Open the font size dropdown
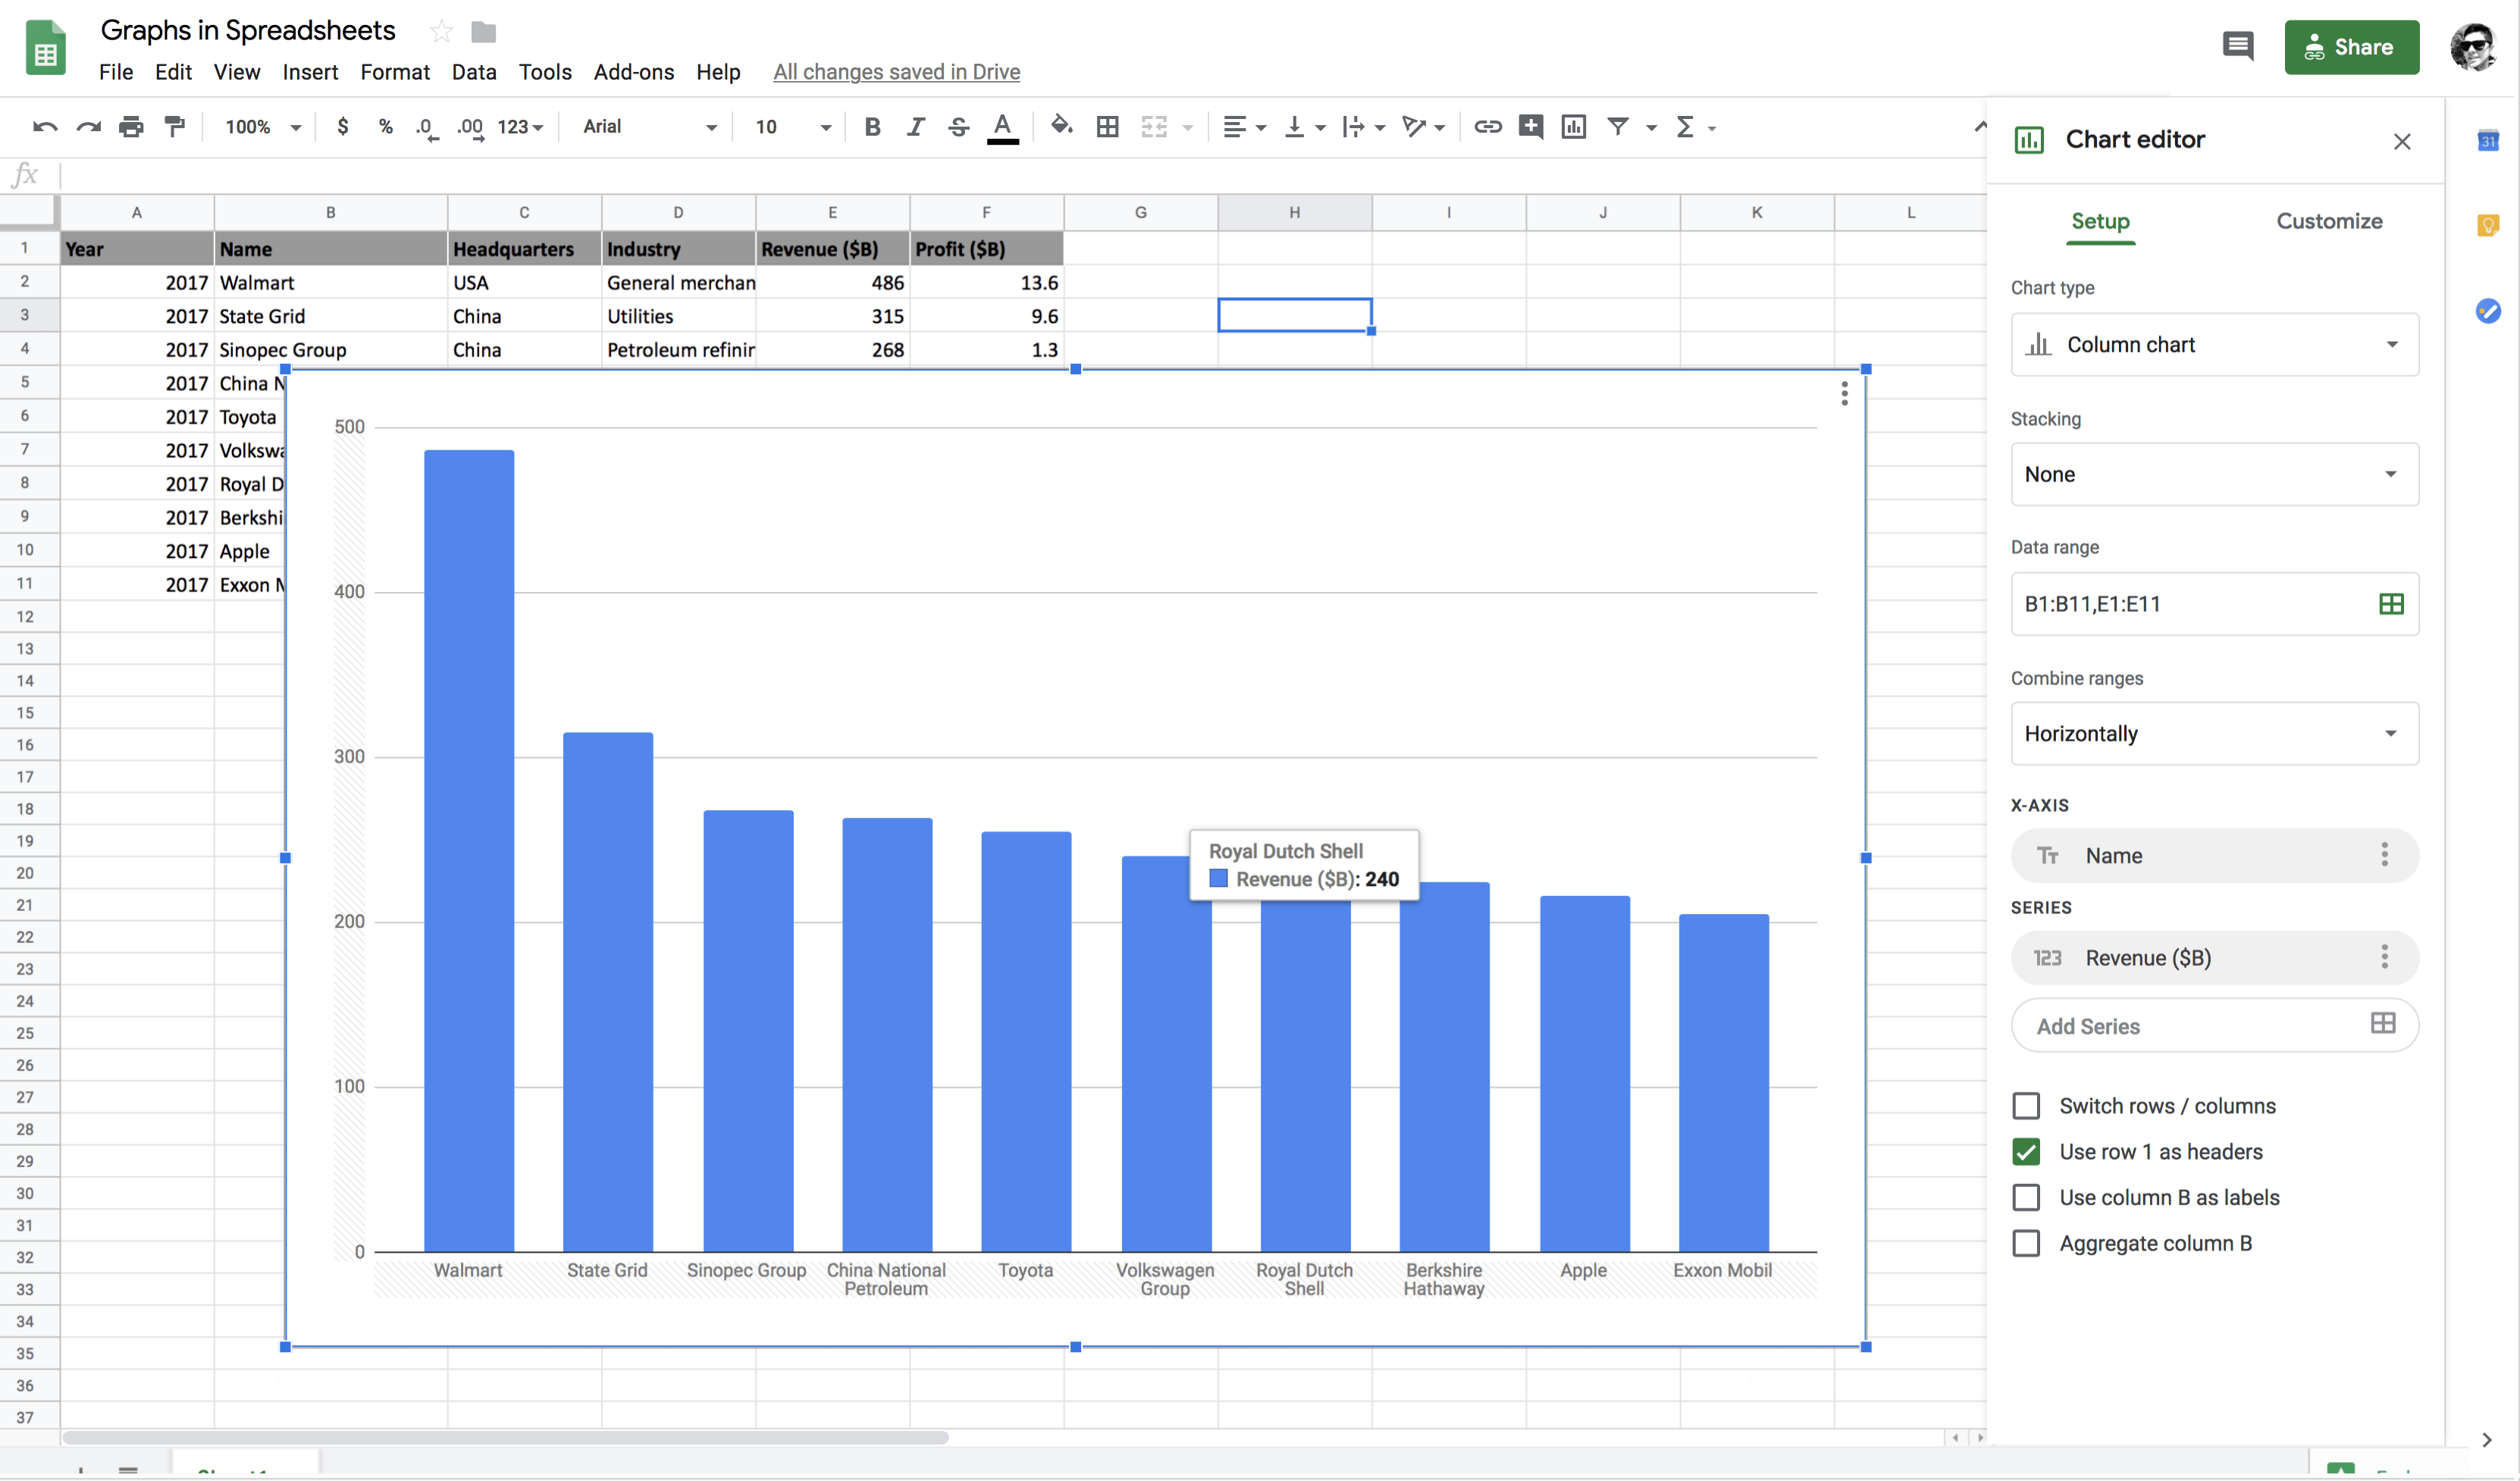This screenshot has width=2520, height=1481. (x=793, y=127)
